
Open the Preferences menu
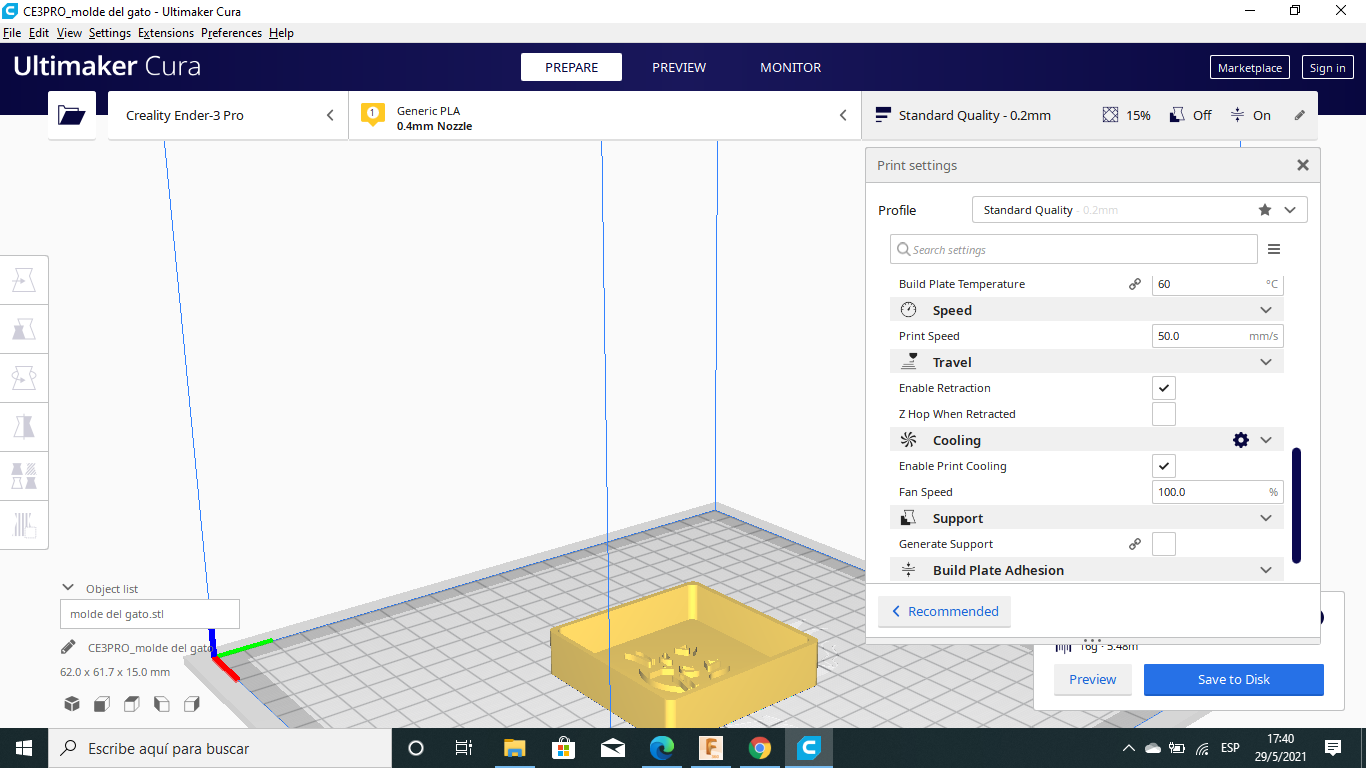[231, 33]
